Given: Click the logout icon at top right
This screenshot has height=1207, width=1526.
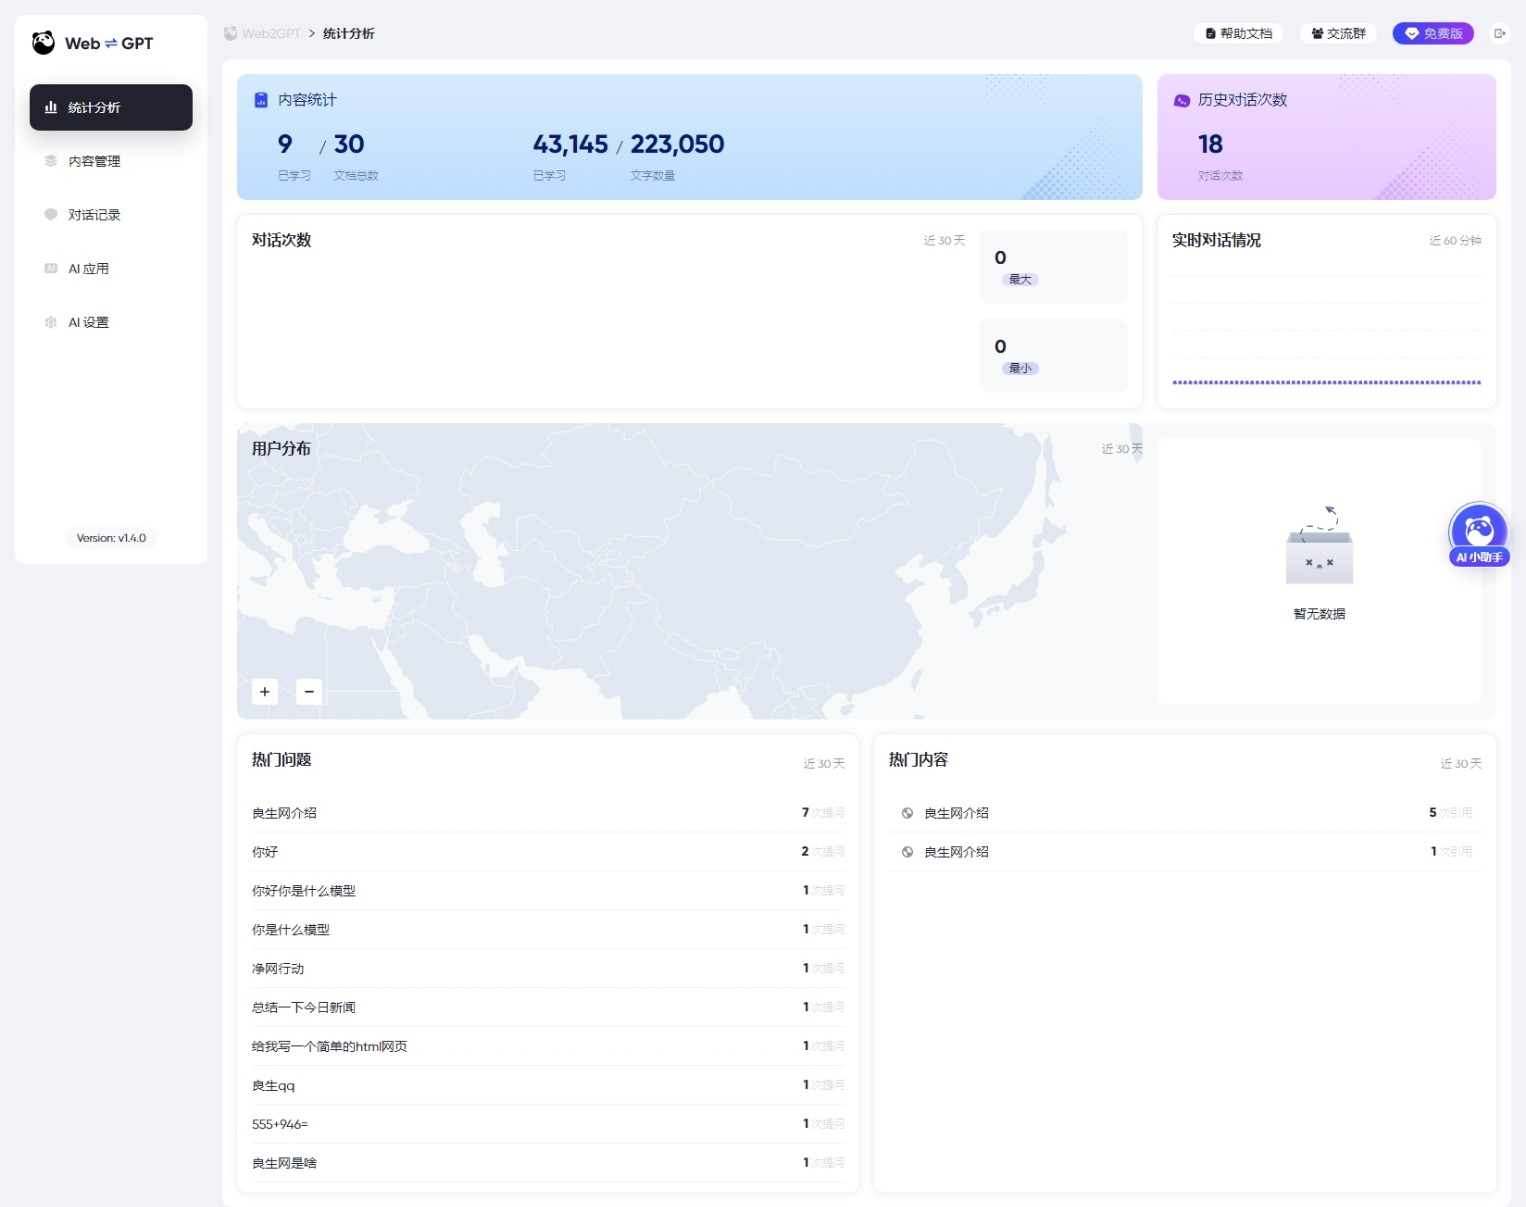Looking at the screenshot, I should (x=1499, y=33).
